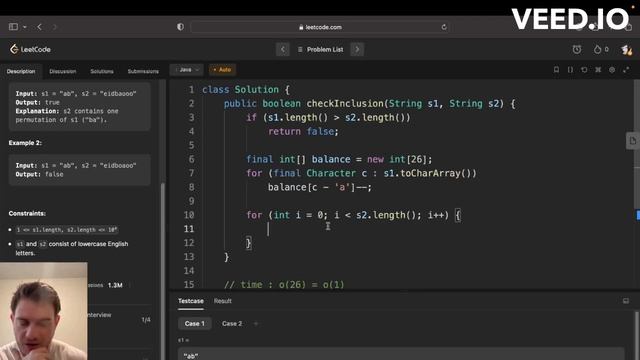Collapse the testcase console panel
Screen dimensions: 640x360
tap(626, 301)
